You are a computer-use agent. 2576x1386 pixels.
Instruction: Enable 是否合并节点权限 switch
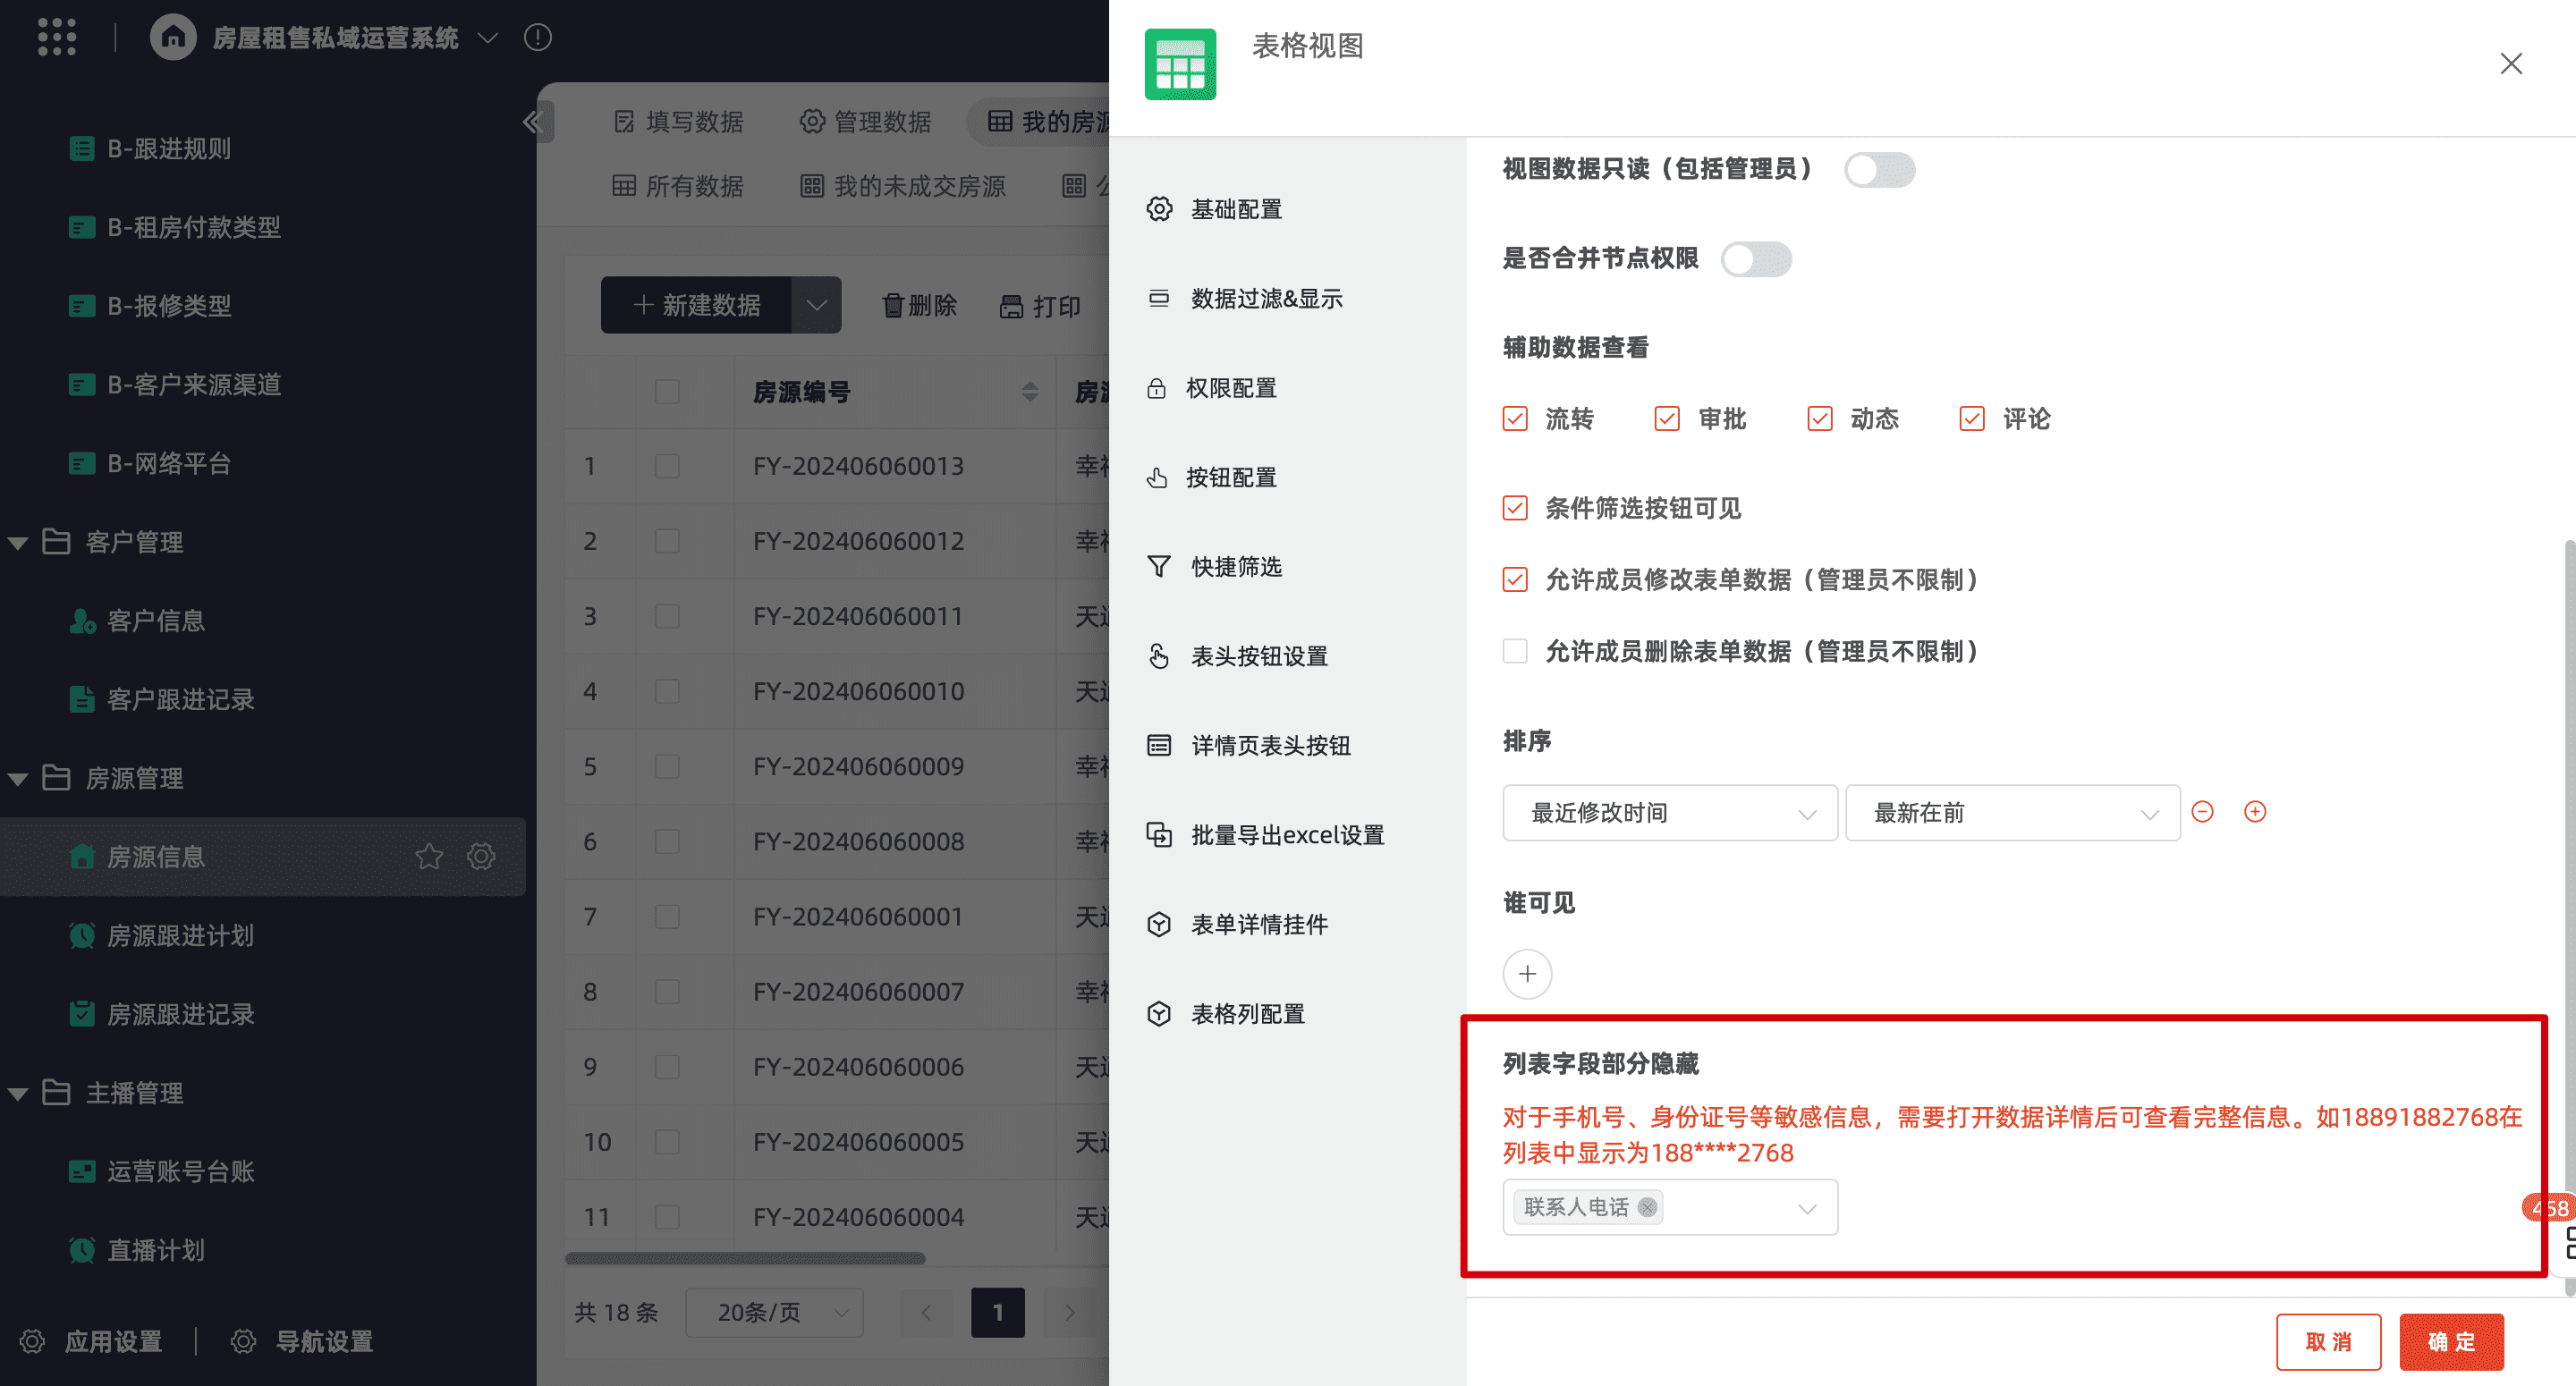[x=1755, y=259]
